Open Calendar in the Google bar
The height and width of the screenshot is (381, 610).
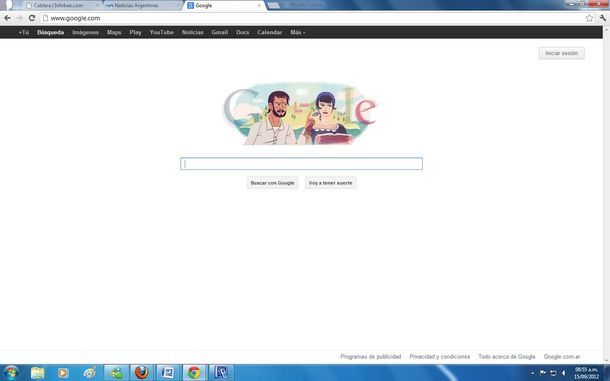point(270,32)
